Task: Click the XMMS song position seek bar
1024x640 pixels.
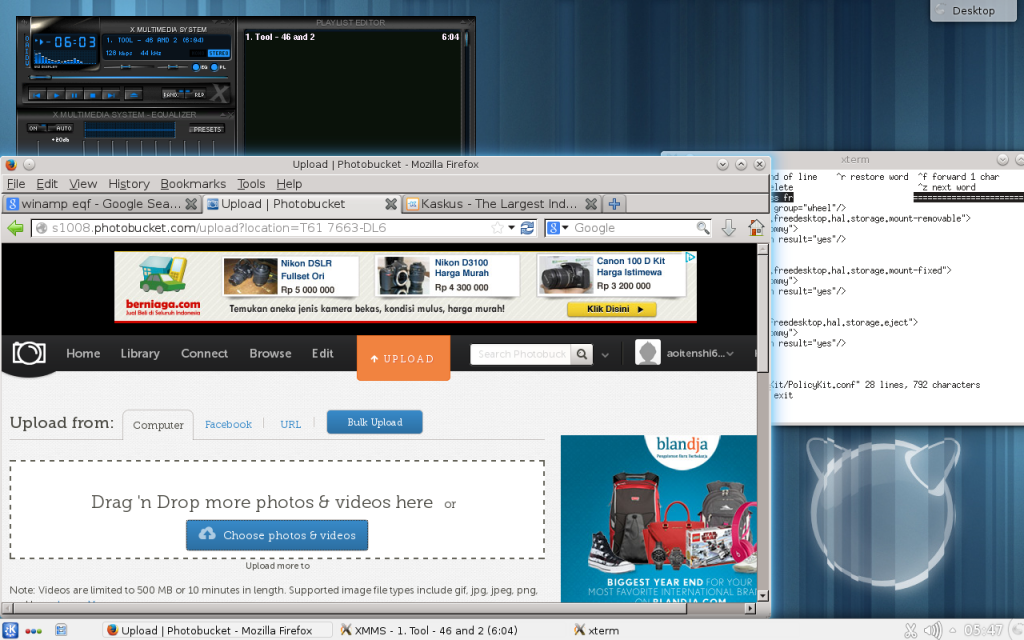Action: pos(128,77)
